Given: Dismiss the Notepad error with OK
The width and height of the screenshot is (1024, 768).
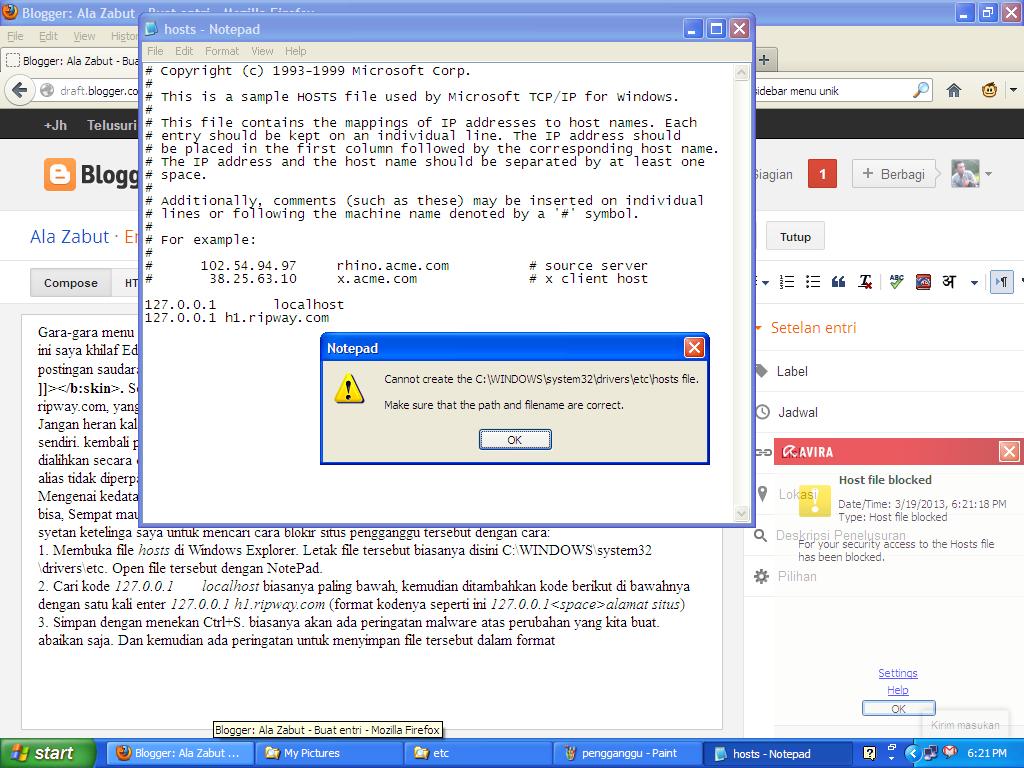Looking at the screenshot, I should coord(515,440).
